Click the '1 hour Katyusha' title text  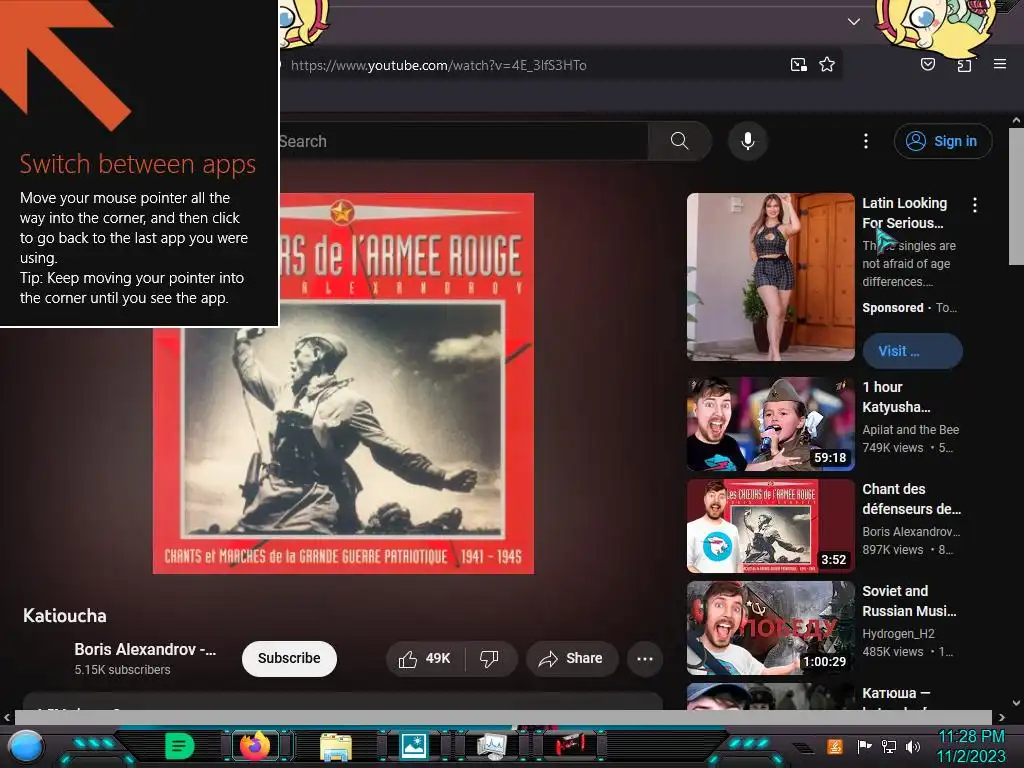pos(896,397)
